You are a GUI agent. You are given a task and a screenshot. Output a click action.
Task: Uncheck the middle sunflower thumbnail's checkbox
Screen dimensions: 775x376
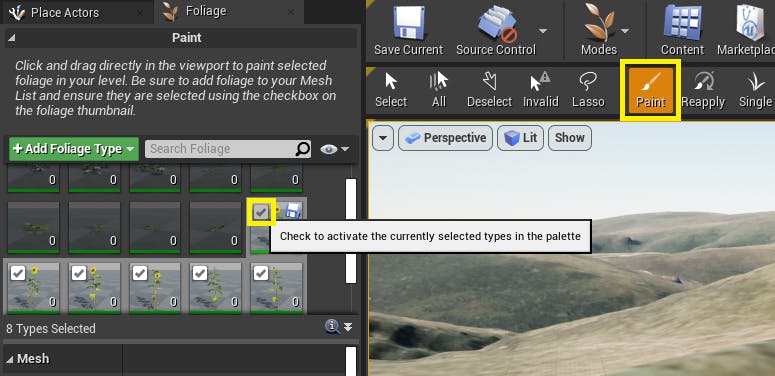[x=140, y=273]
